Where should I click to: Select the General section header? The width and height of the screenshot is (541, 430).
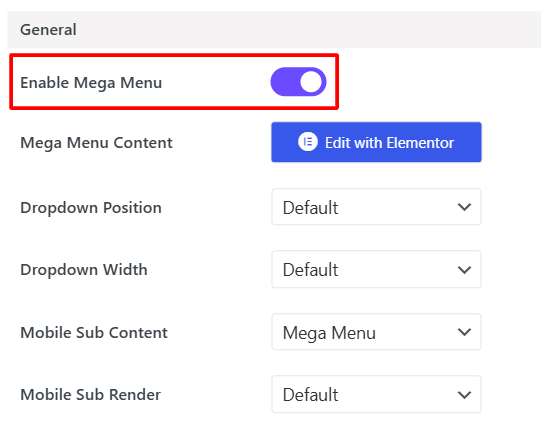pyautogui.click(x=274, y=30)
